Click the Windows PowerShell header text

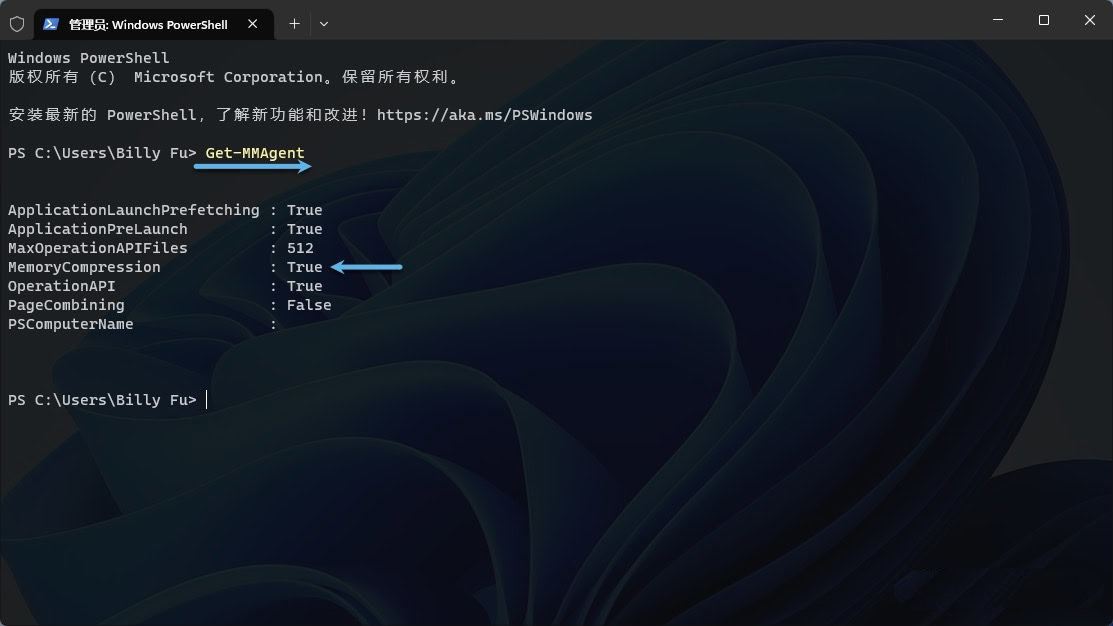[x=89, y=58]
